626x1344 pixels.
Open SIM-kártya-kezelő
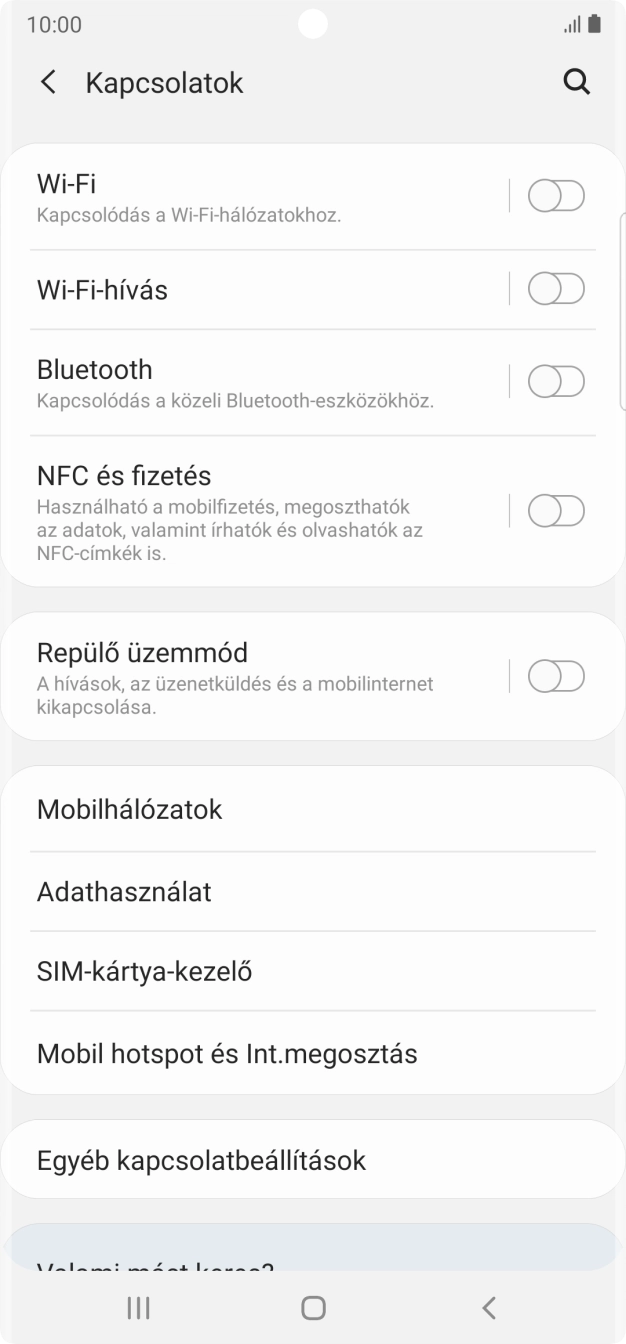(x=144, y=970)
